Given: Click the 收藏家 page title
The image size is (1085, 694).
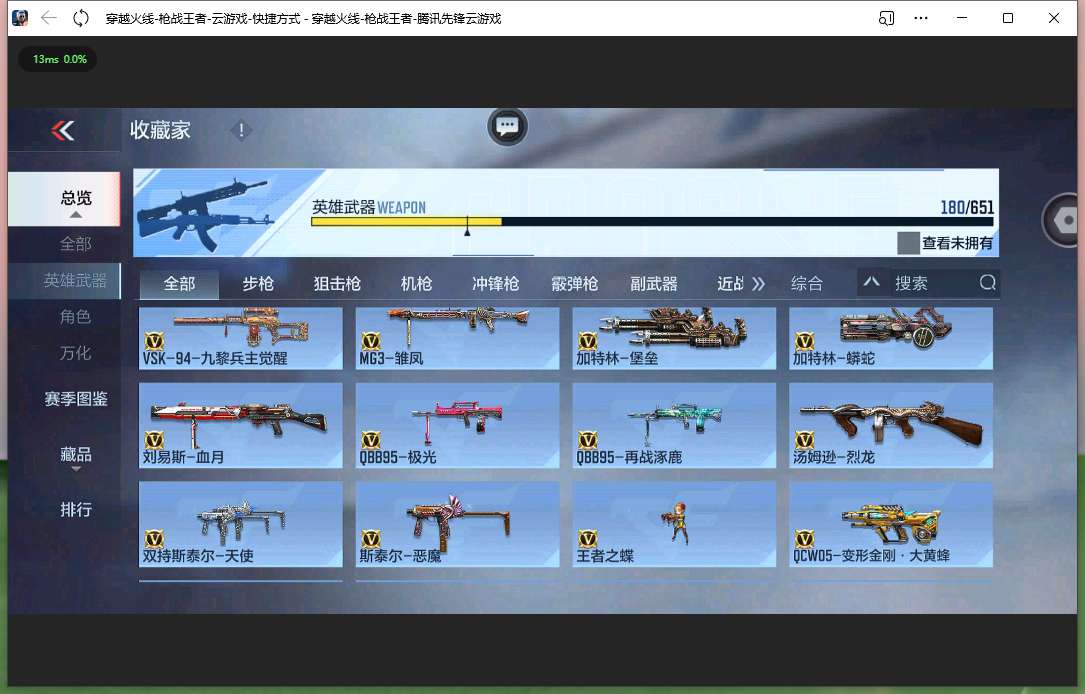Looking at the screenshot, I should (x=160, y=130).
